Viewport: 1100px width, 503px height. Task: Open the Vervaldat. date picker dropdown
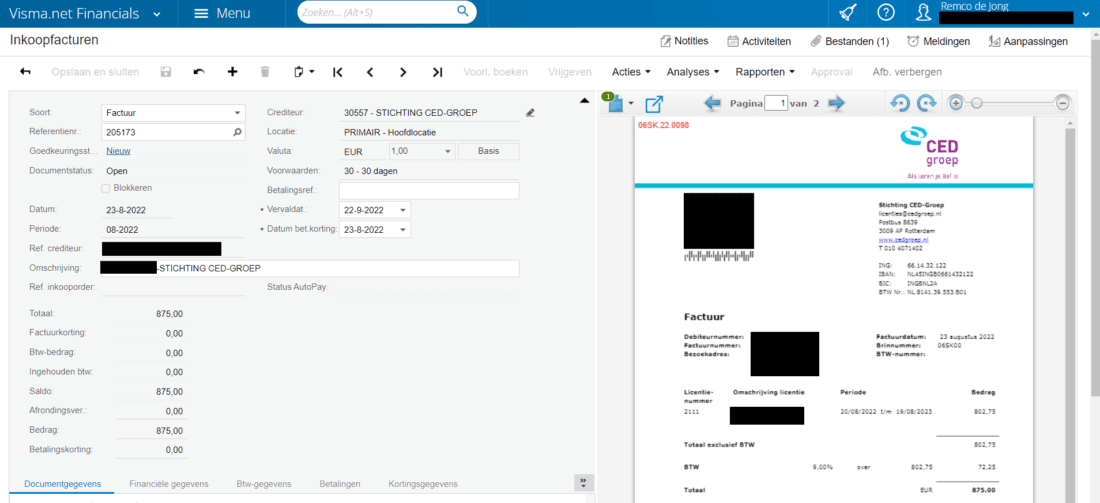coord(402,210)
